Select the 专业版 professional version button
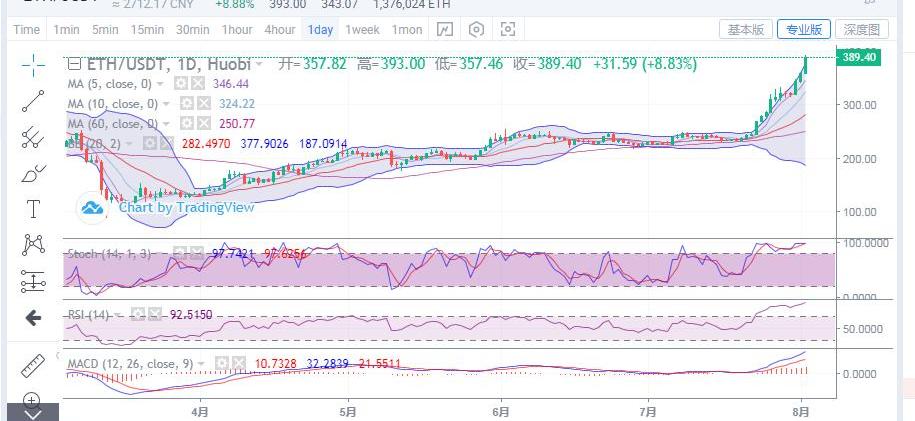The height and width of the screenshot is (421, 915). coord(804,29)
